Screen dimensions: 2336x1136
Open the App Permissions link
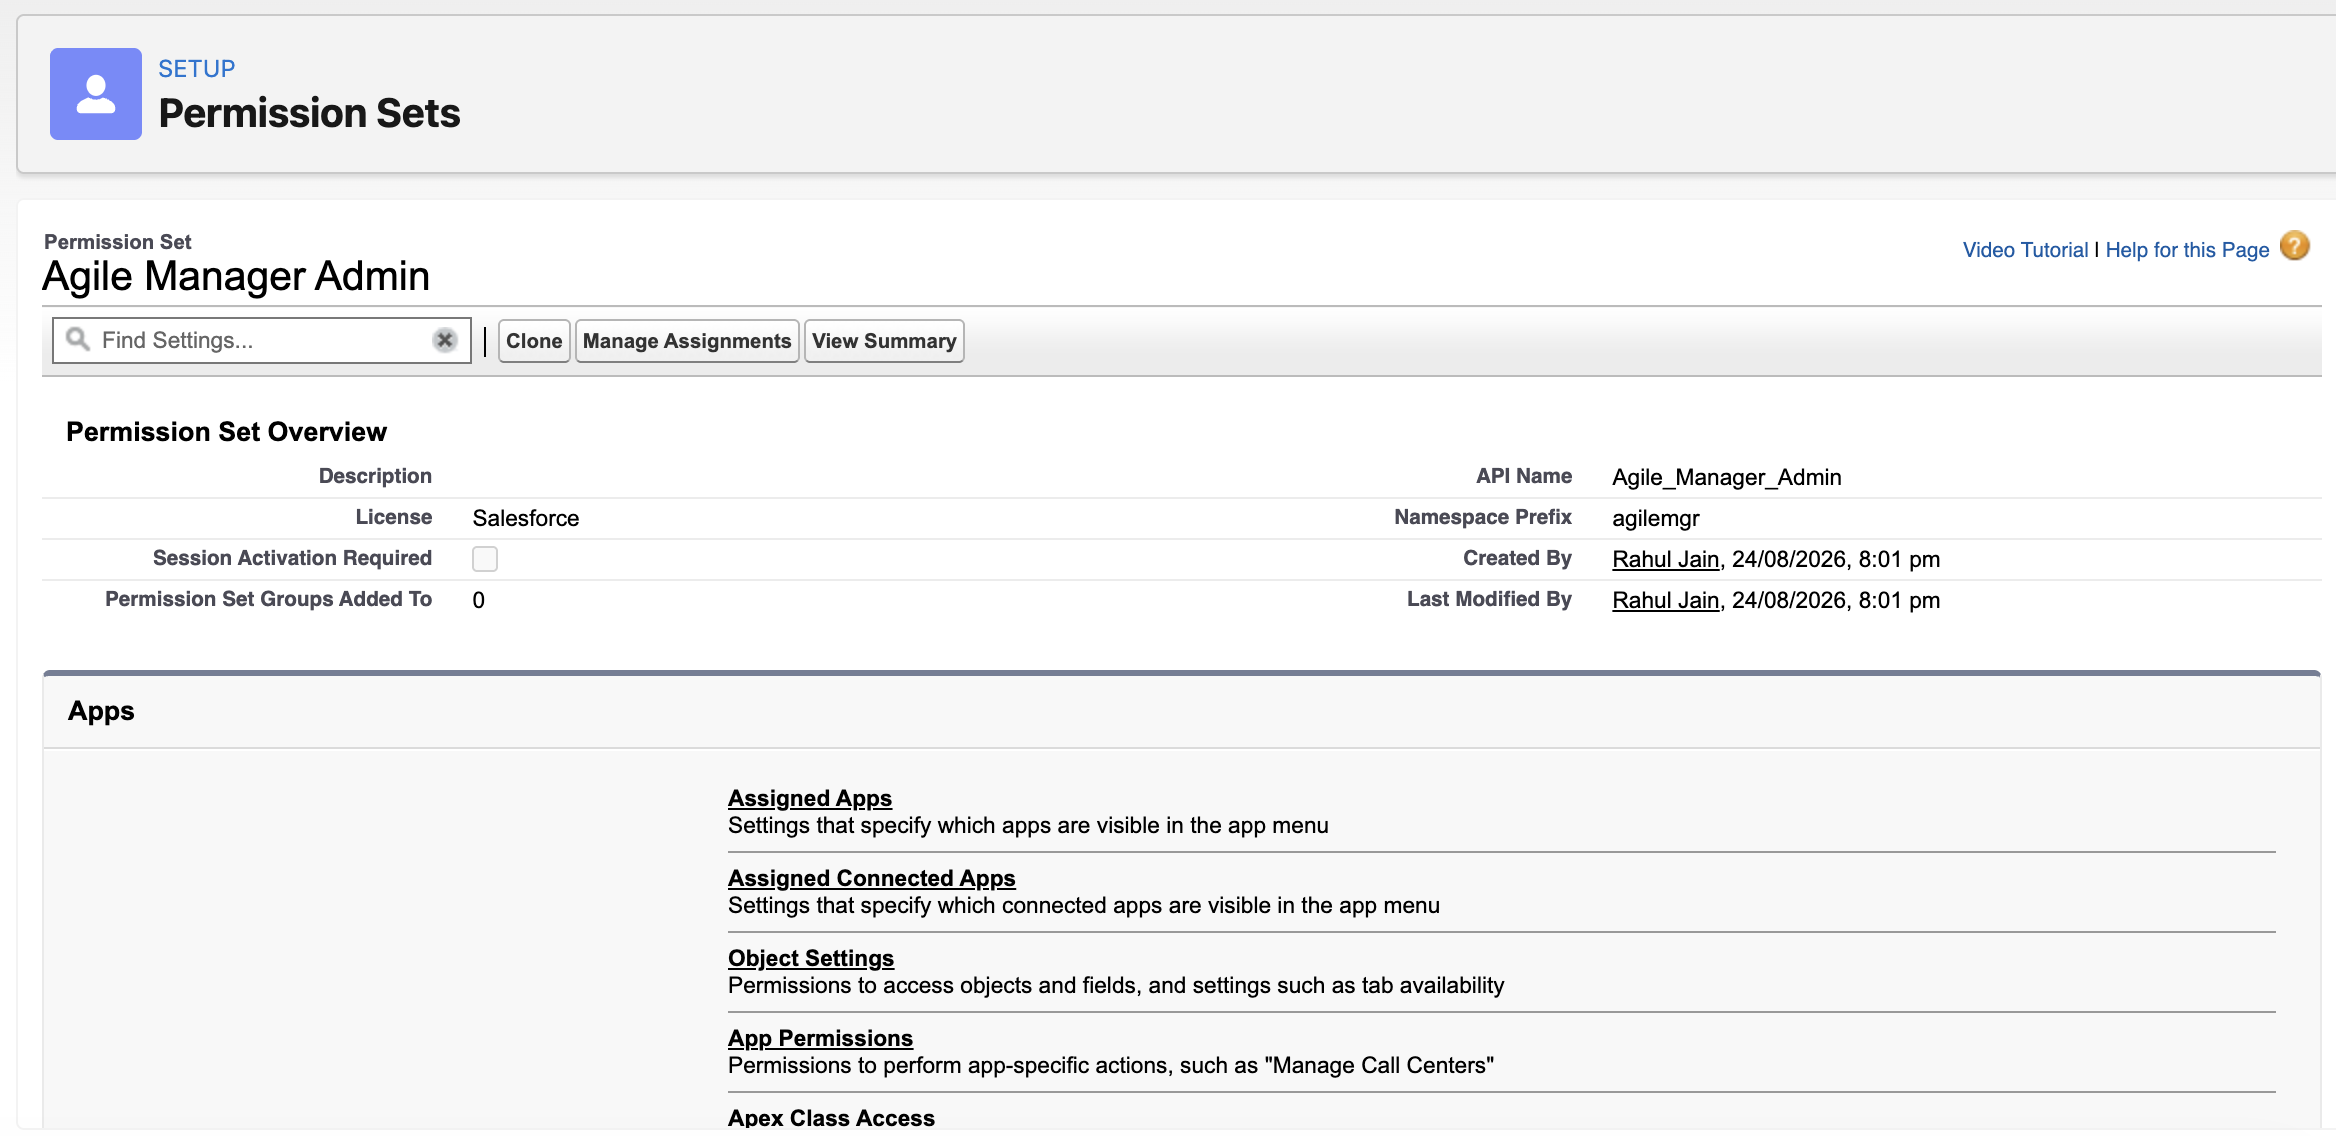click(x=820, y=1038)
